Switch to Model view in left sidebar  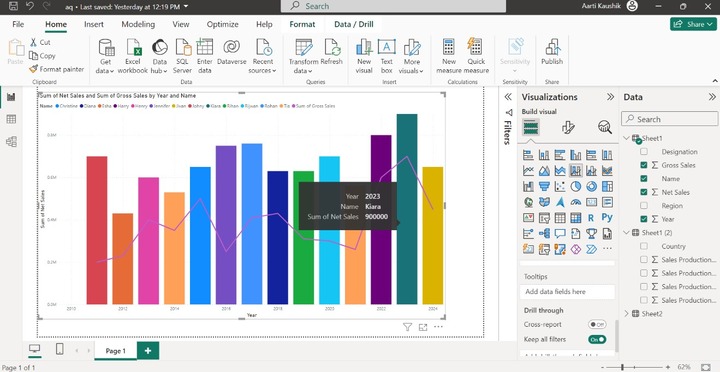click(x=11, y=141)
